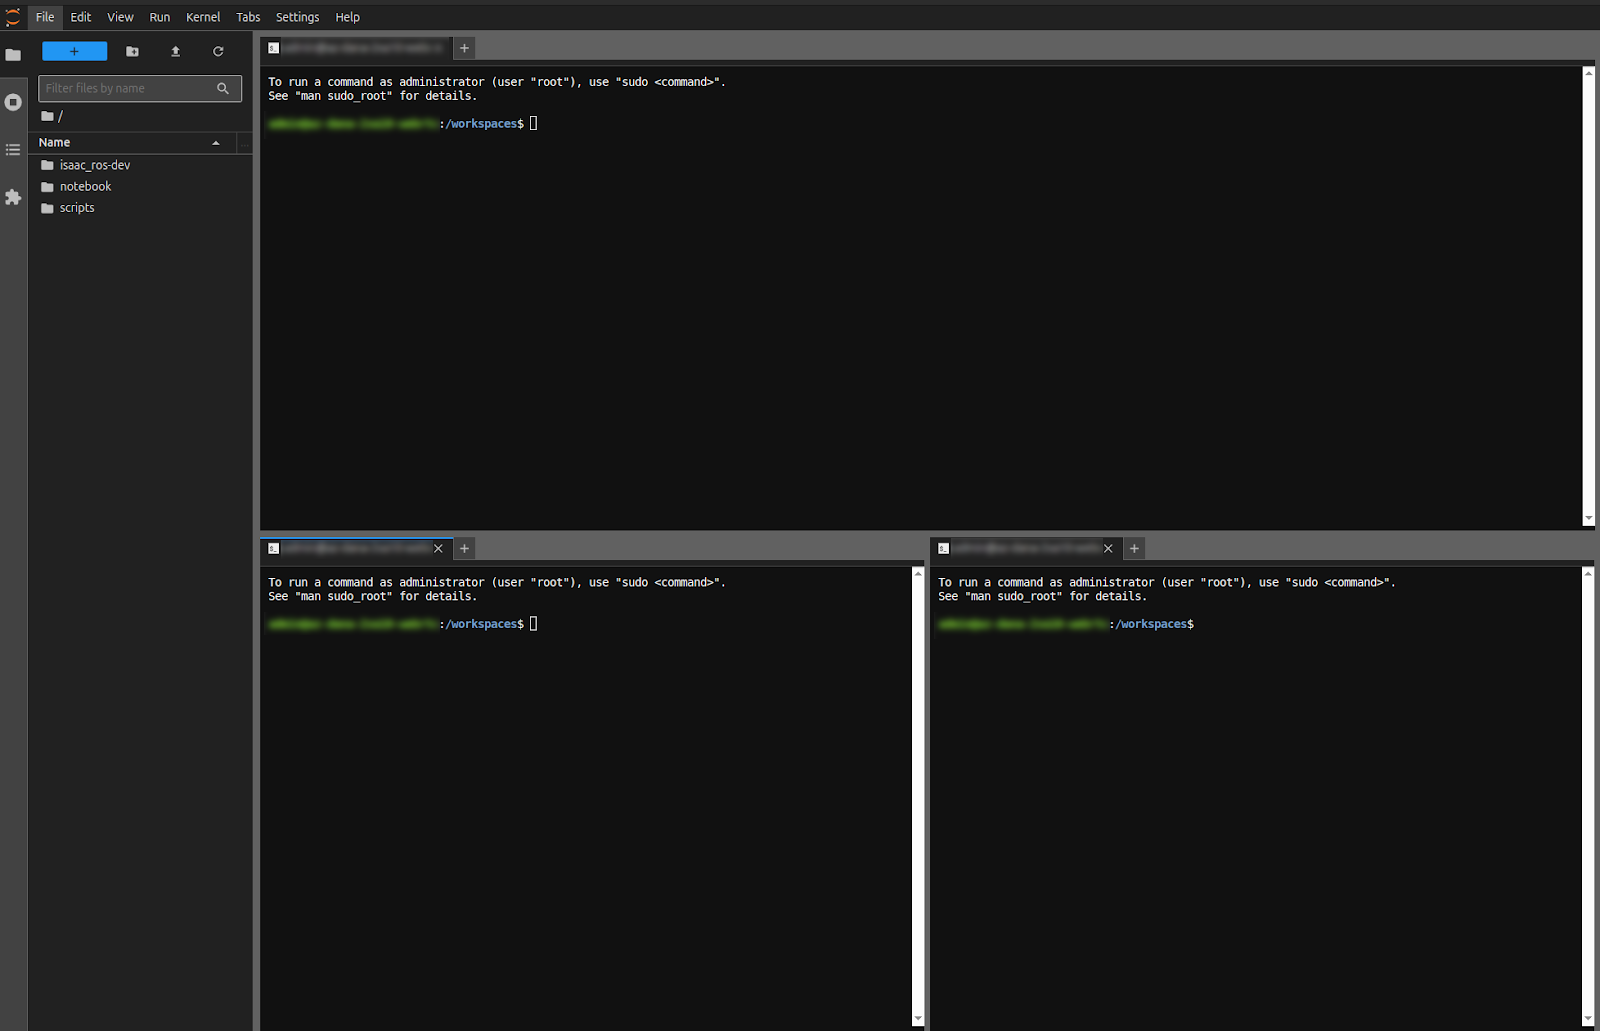Show Running Terminals and Kernels panel
The height and width of the screenshot is (1031, 1600).
(x=13, y=102)
